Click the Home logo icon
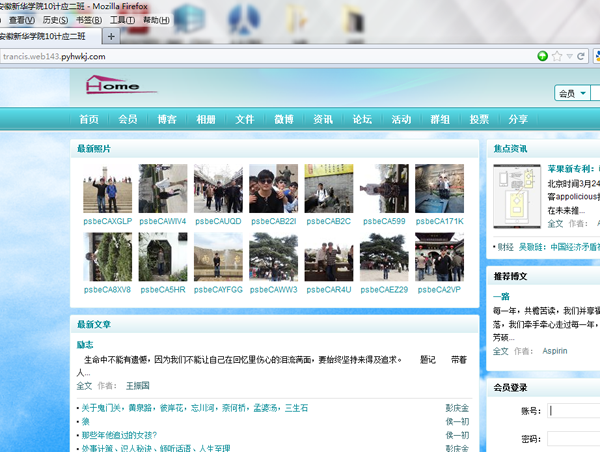The height and width of the screenshot is (452, 600). click(112, 85)
